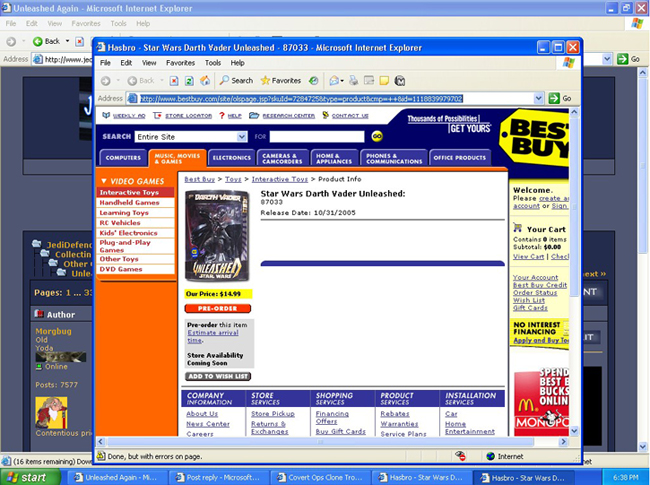Image resolution: width=650 pixels, height=485 pixels.
Task: Select Music, Movies & Games tab
Action: tap(177, 158)
